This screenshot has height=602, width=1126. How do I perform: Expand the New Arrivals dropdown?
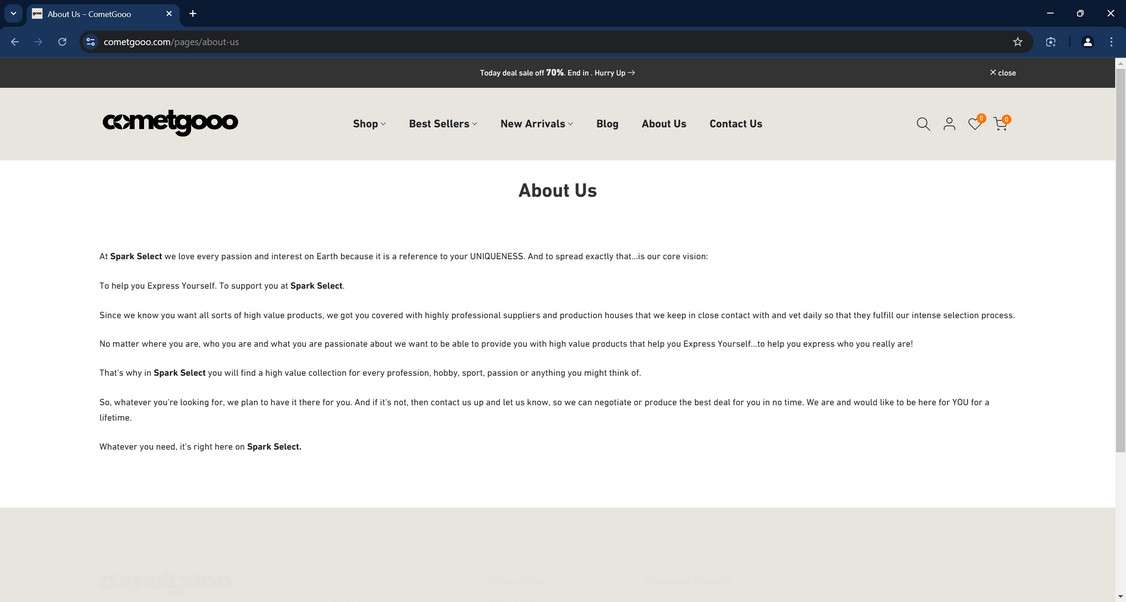click(536, 124)
